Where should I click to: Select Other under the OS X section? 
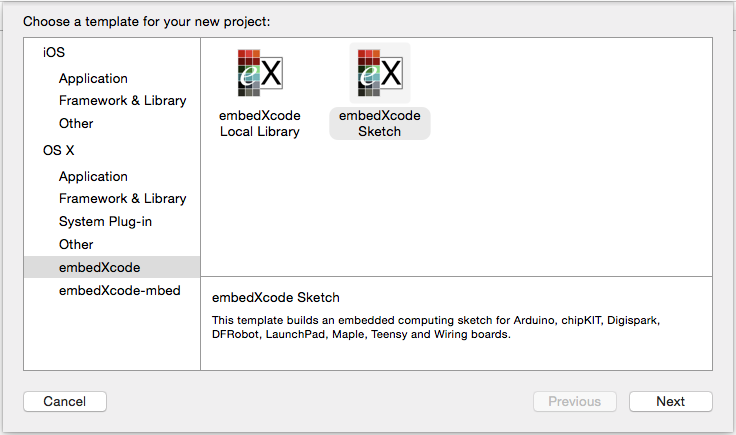coord(76,244)
